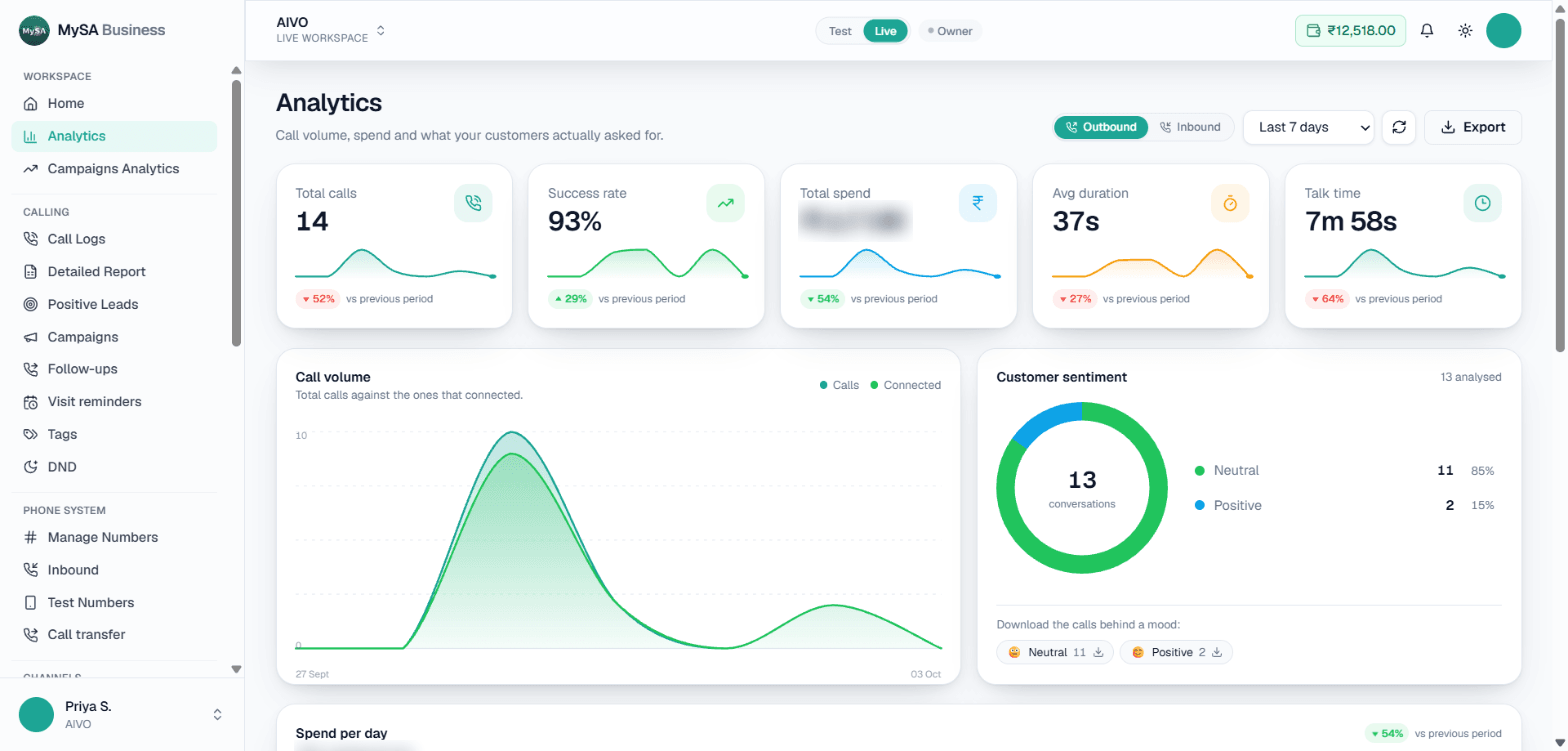The image size is (1568, 751).
Task: Click the Home house icon
Action: 30,104
